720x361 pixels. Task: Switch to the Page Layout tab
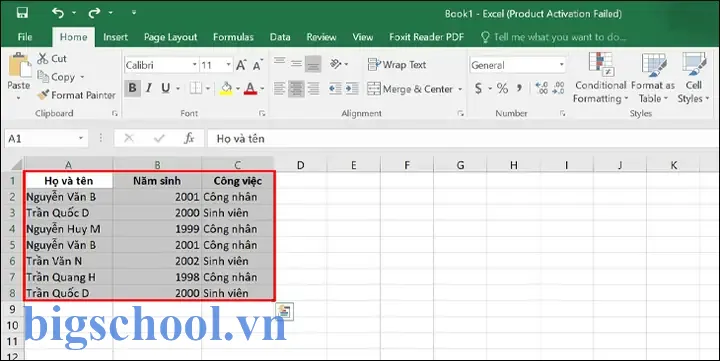[x=170, y=37]
